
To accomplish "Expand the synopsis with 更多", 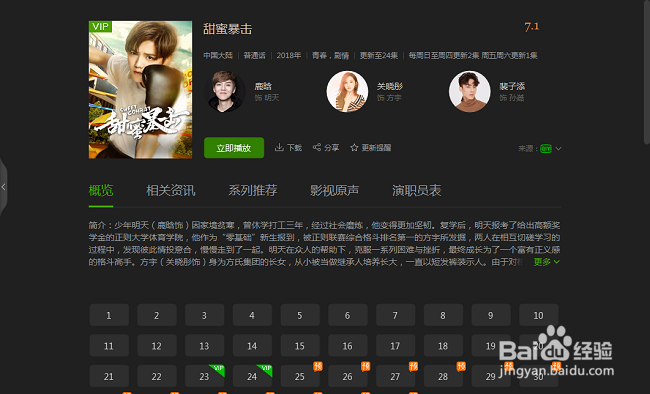I will coord(547,262).
